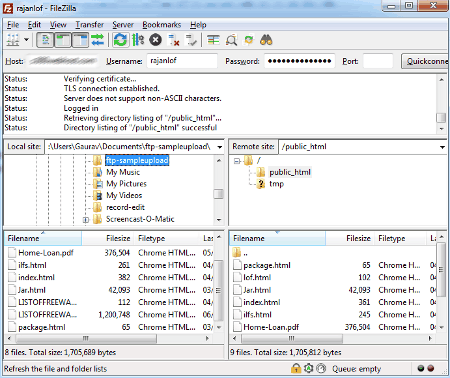Click the encryption lock icon in status bar

296,368
